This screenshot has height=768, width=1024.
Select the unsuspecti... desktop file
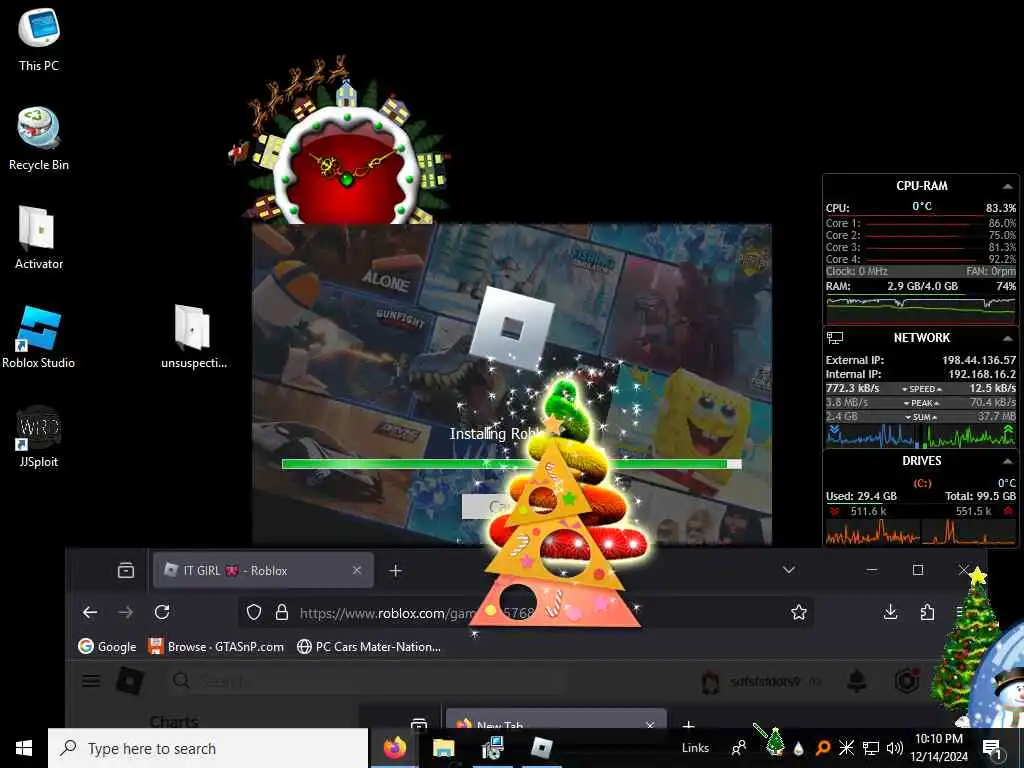click(x=193, y=337)
